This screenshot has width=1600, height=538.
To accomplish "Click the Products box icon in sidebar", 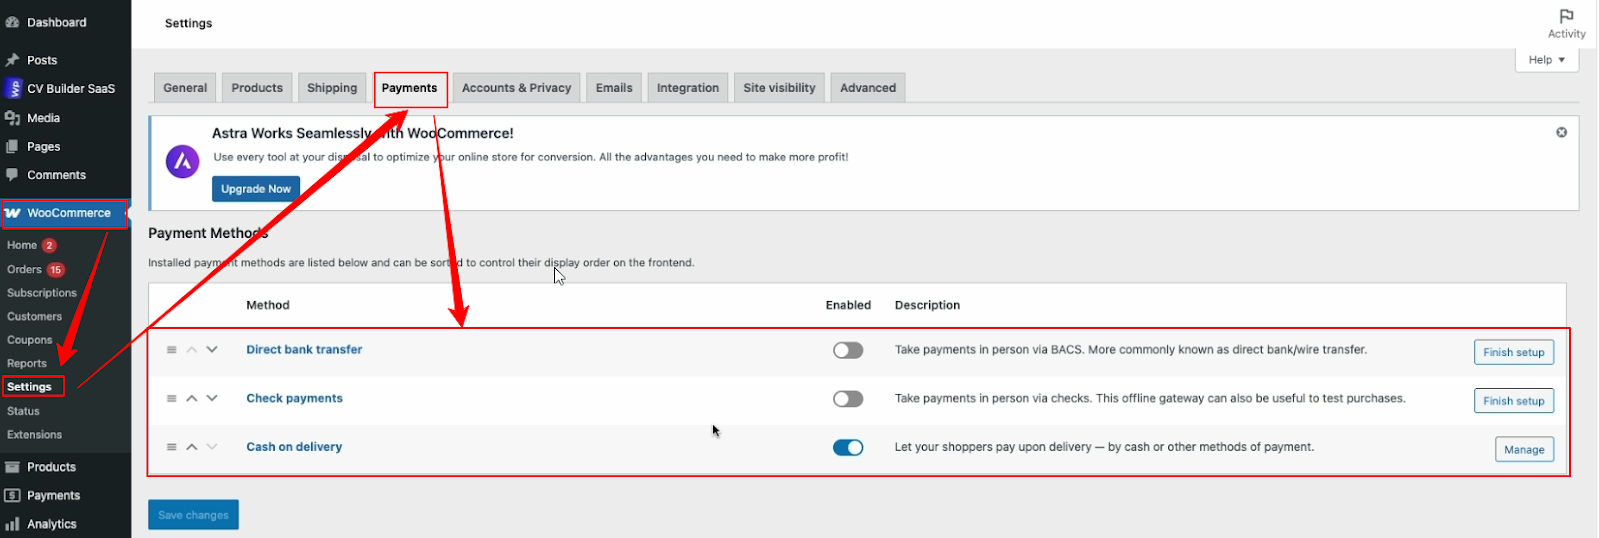I will (x=13, y=467).
